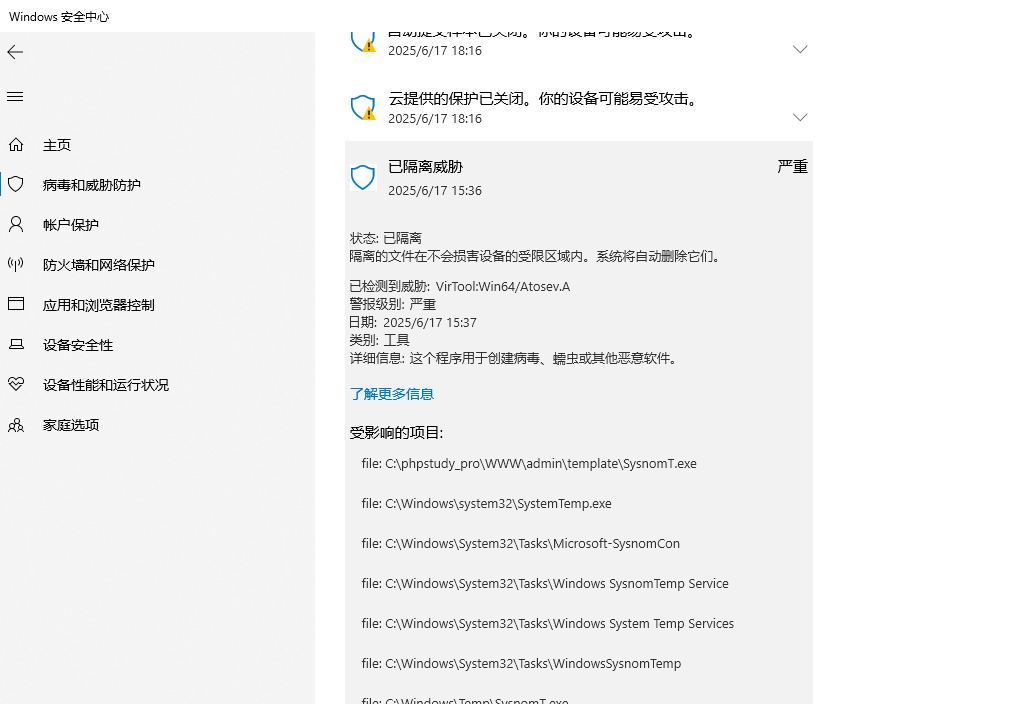Open the hamburger navigation menu
The image size is (1020, 704).
coord(15,97)
